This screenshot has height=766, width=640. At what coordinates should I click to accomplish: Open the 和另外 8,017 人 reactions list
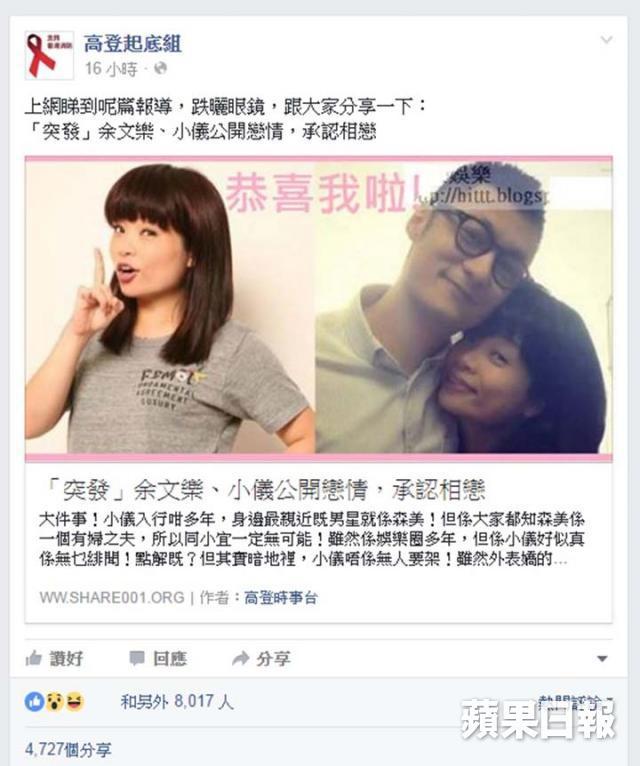pyautogui.click(x=177, y=702)
